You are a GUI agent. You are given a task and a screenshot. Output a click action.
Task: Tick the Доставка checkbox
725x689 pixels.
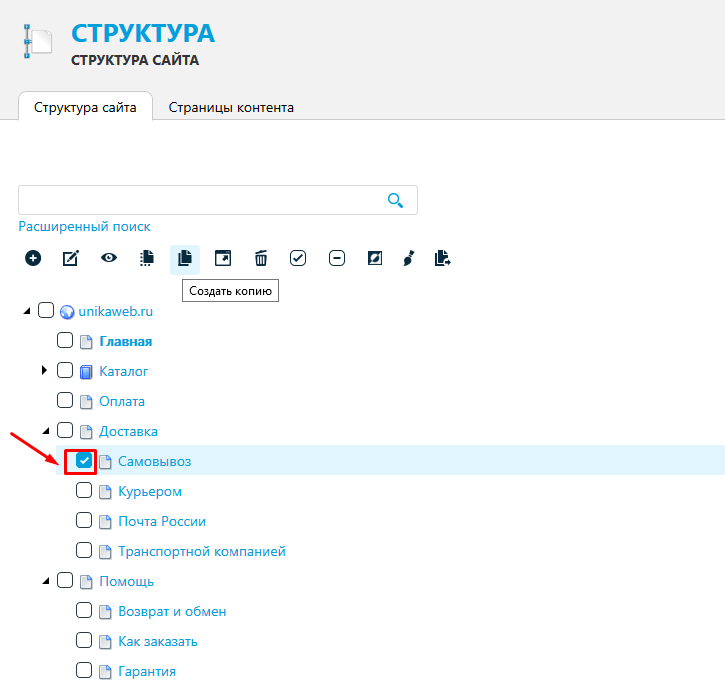(x=65, y=430)
